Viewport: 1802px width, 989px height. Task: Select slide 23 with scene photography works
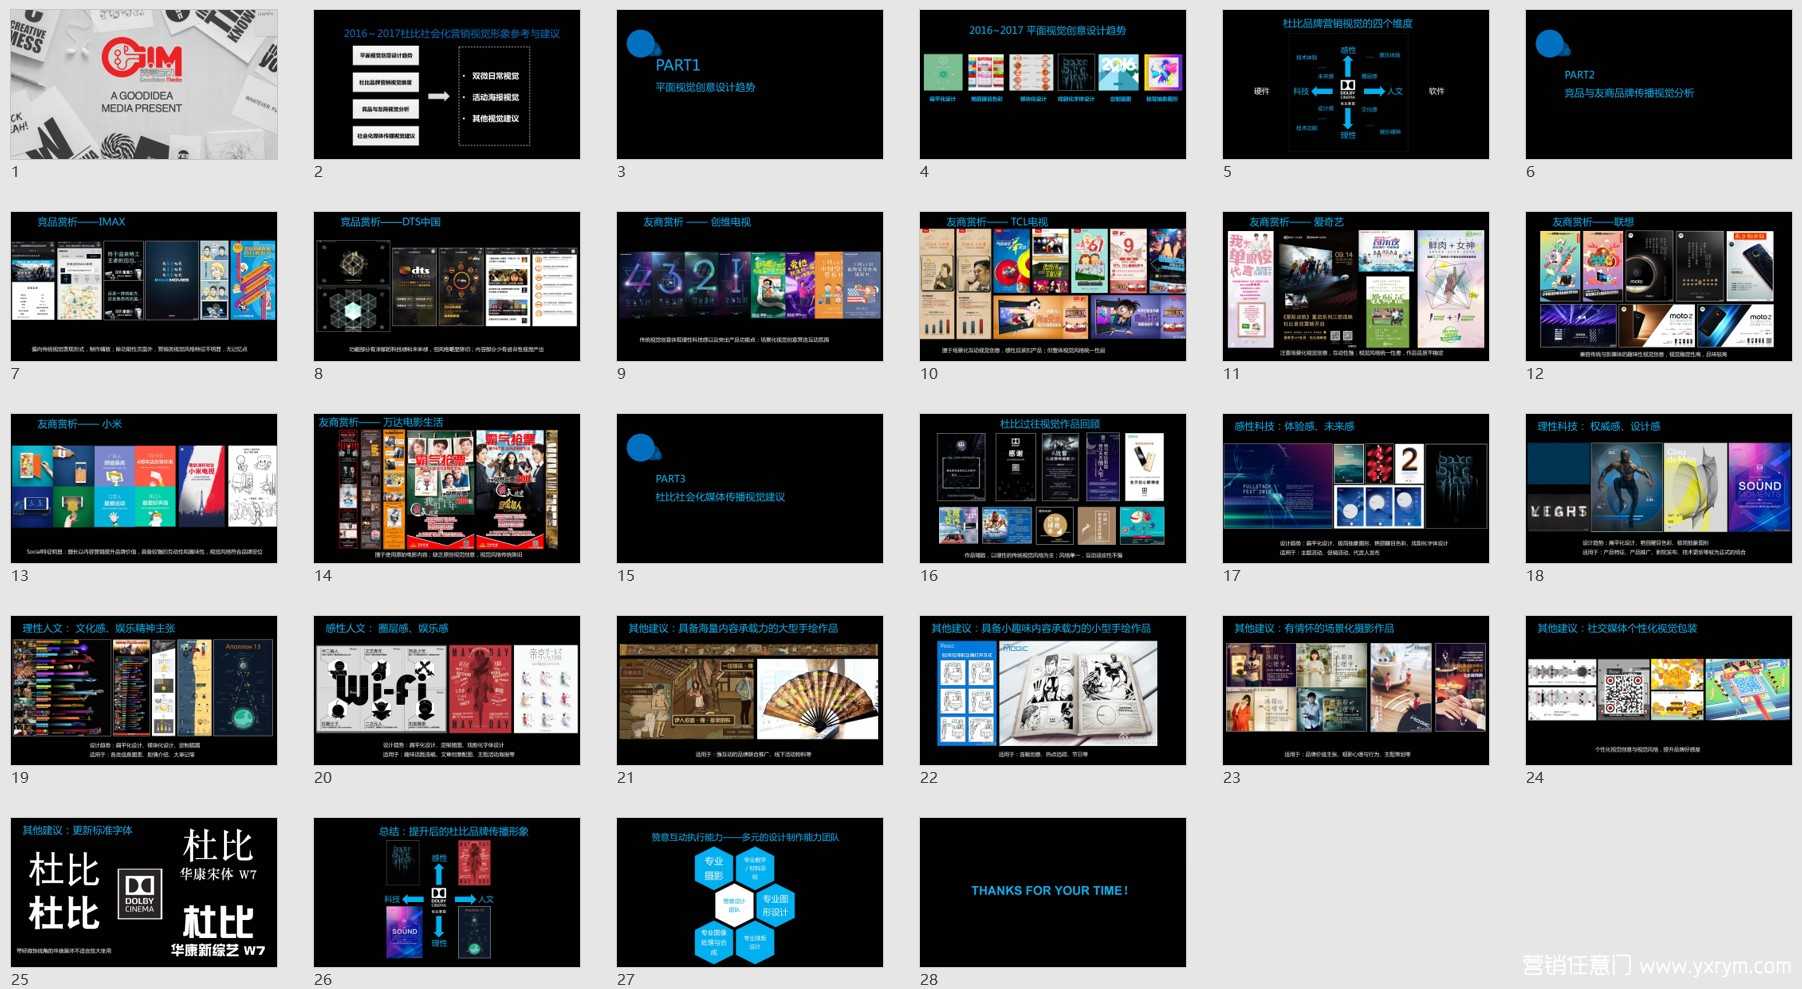(1356, 690)
